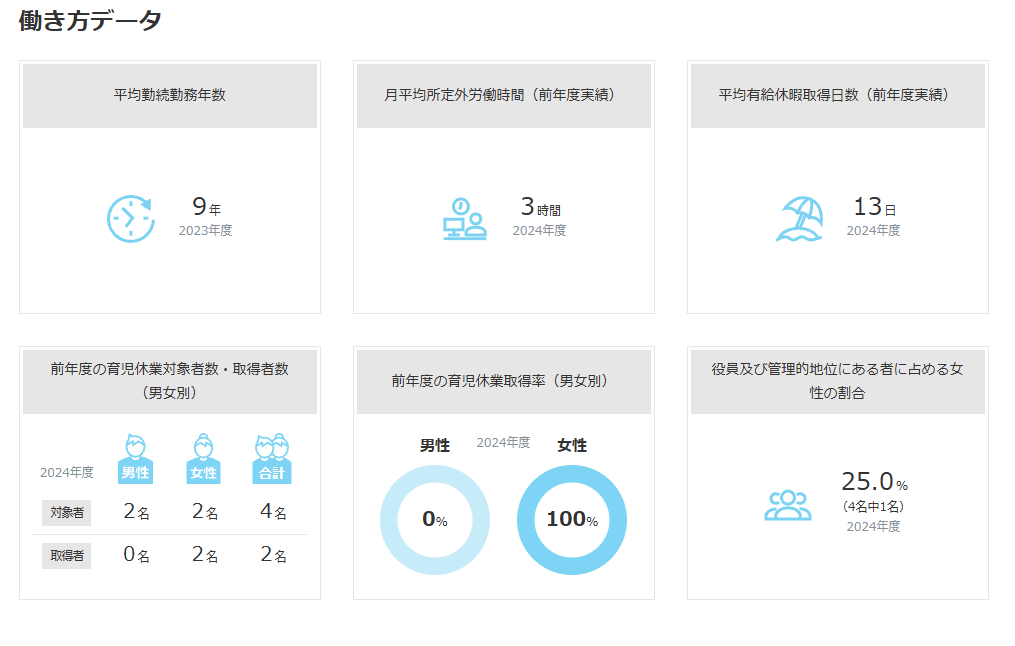The width and height of the screenshot is (1015, 646).
Task: Click the beach umbrella paid leave icon
Action: (x=799, y=218)
